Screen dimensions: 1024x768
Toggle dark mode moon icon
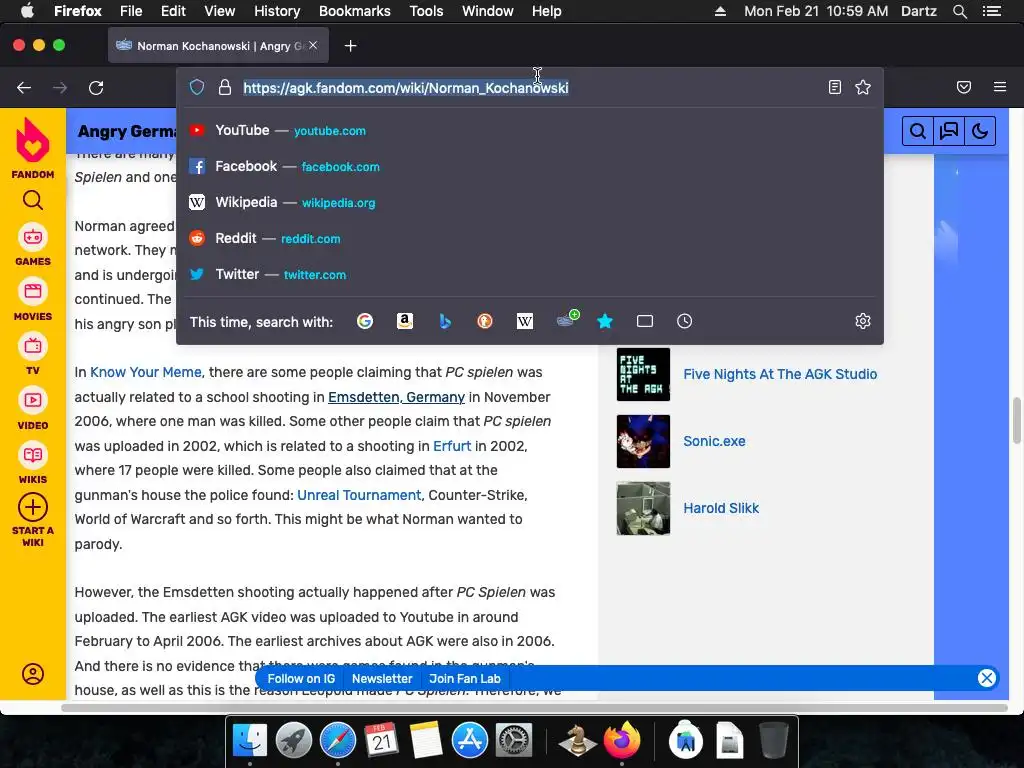(x=980, y=131)
